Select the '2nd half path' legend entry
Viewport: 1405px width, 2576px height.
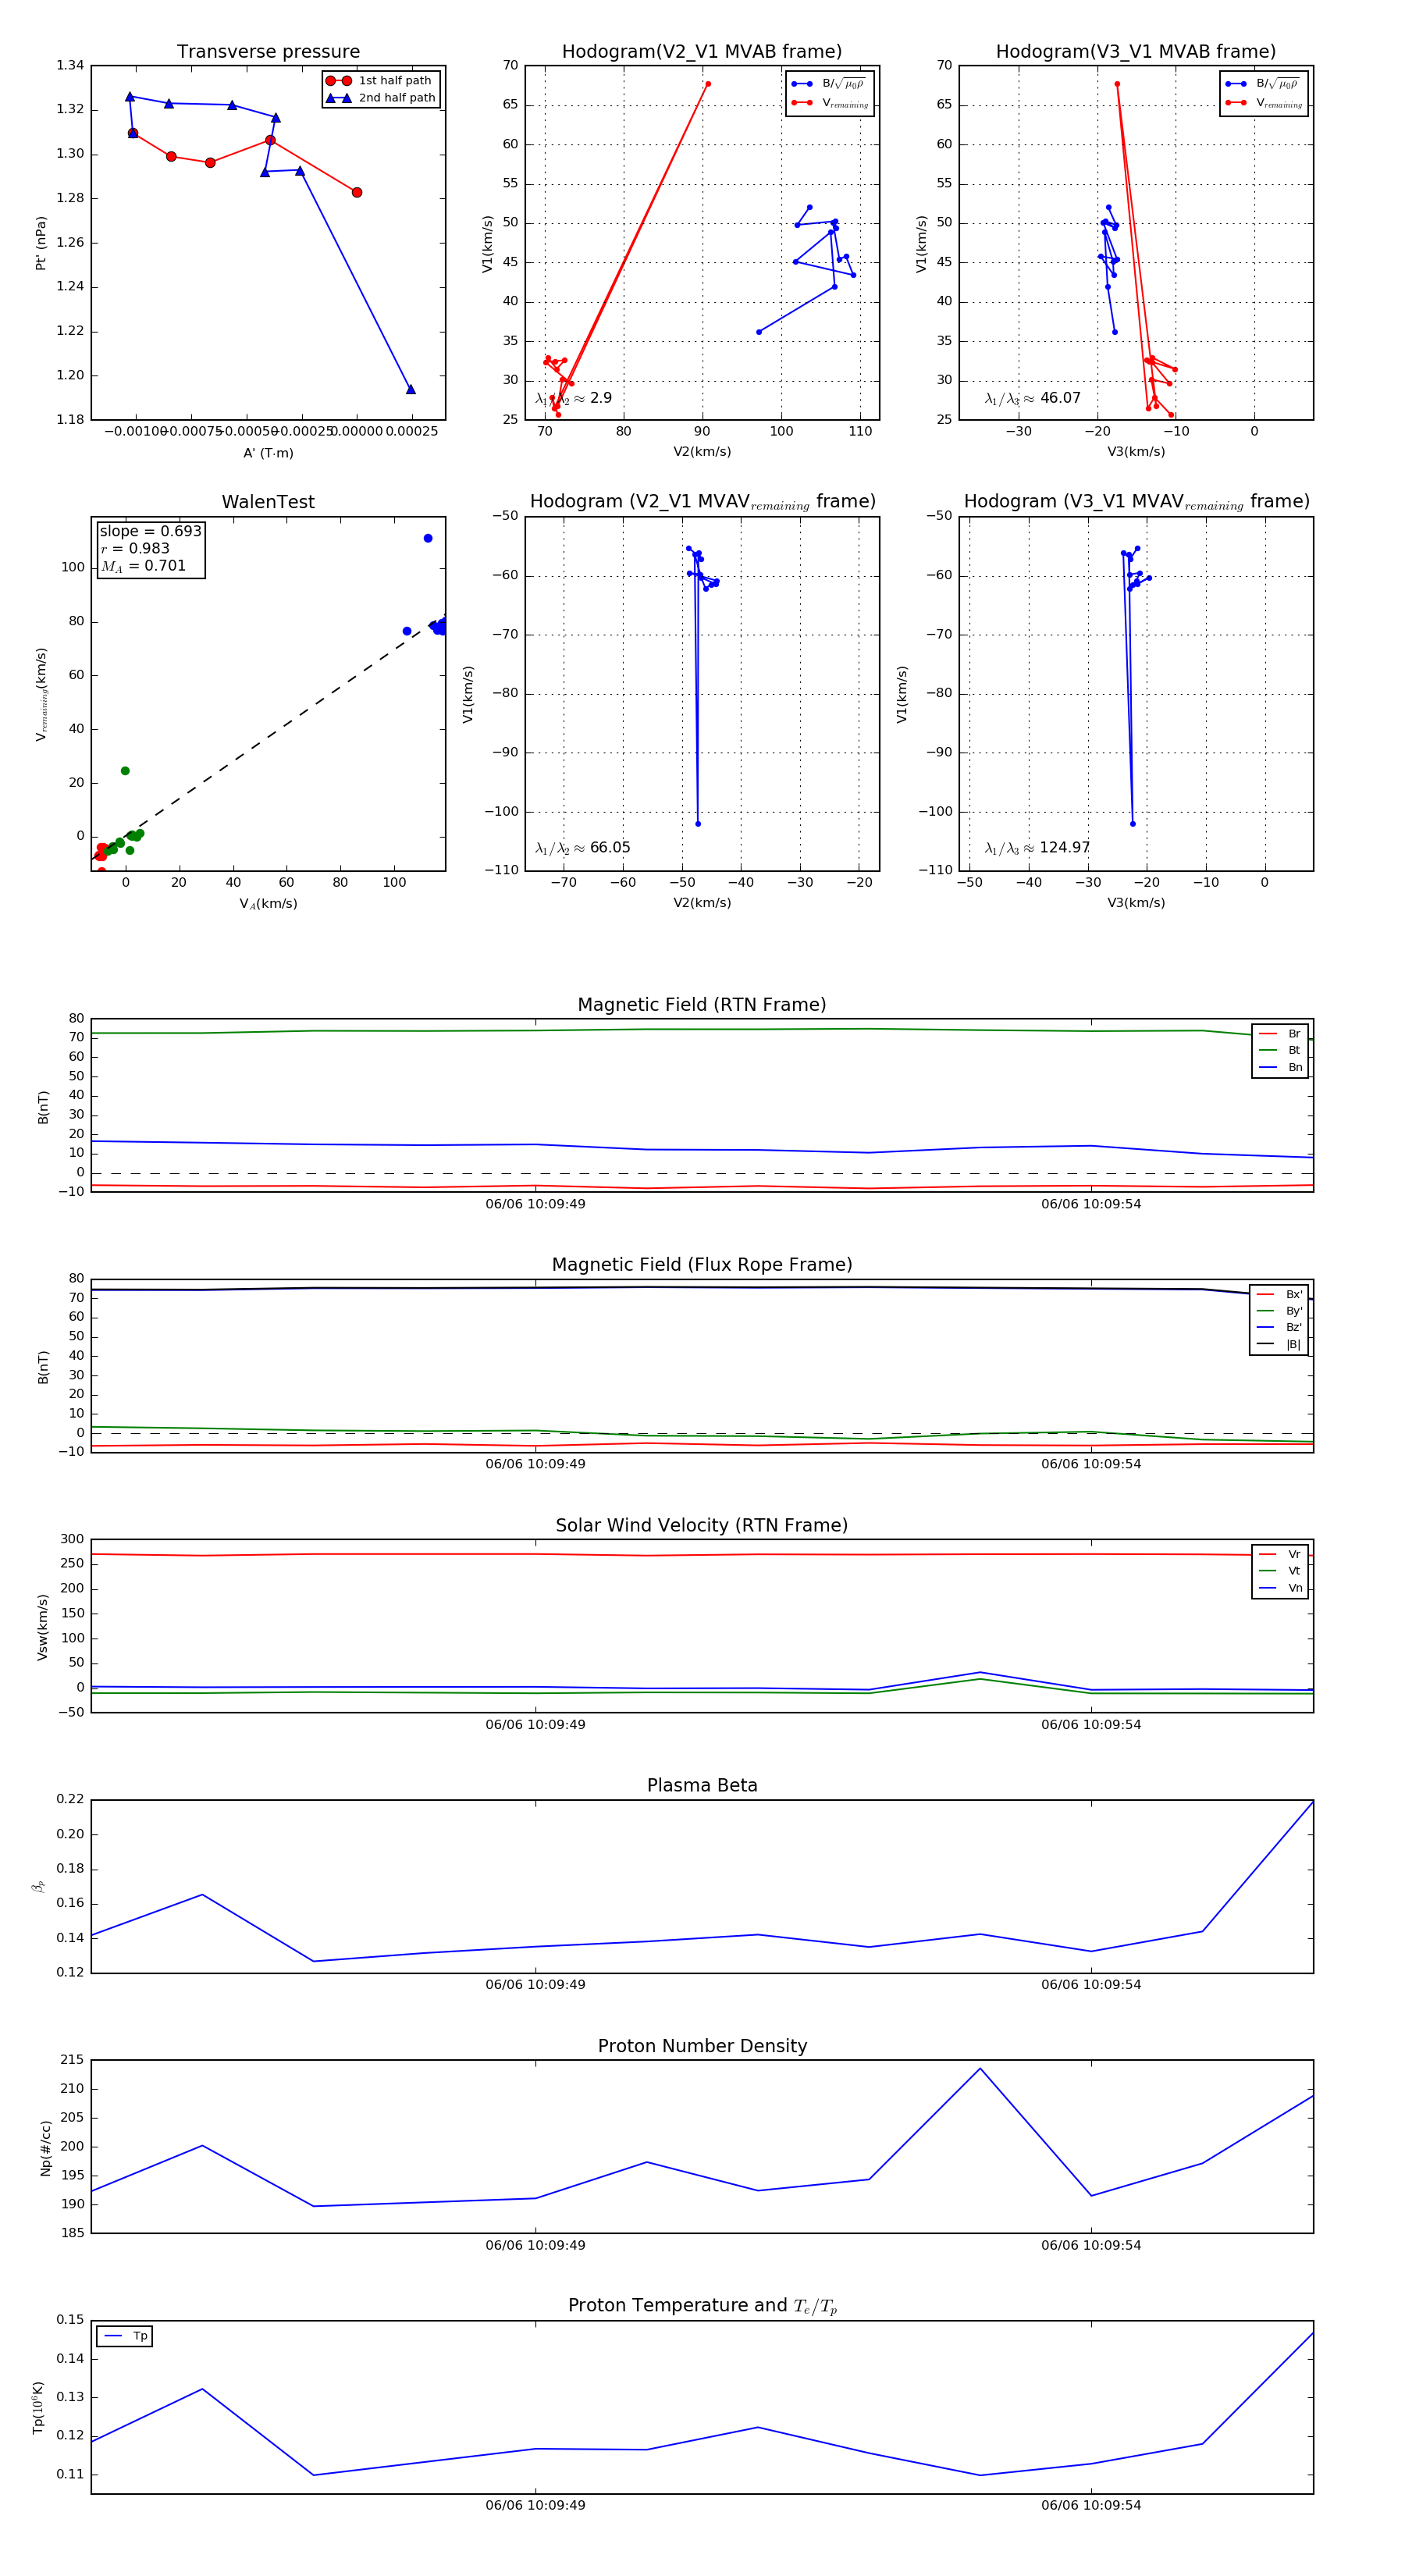381,98
